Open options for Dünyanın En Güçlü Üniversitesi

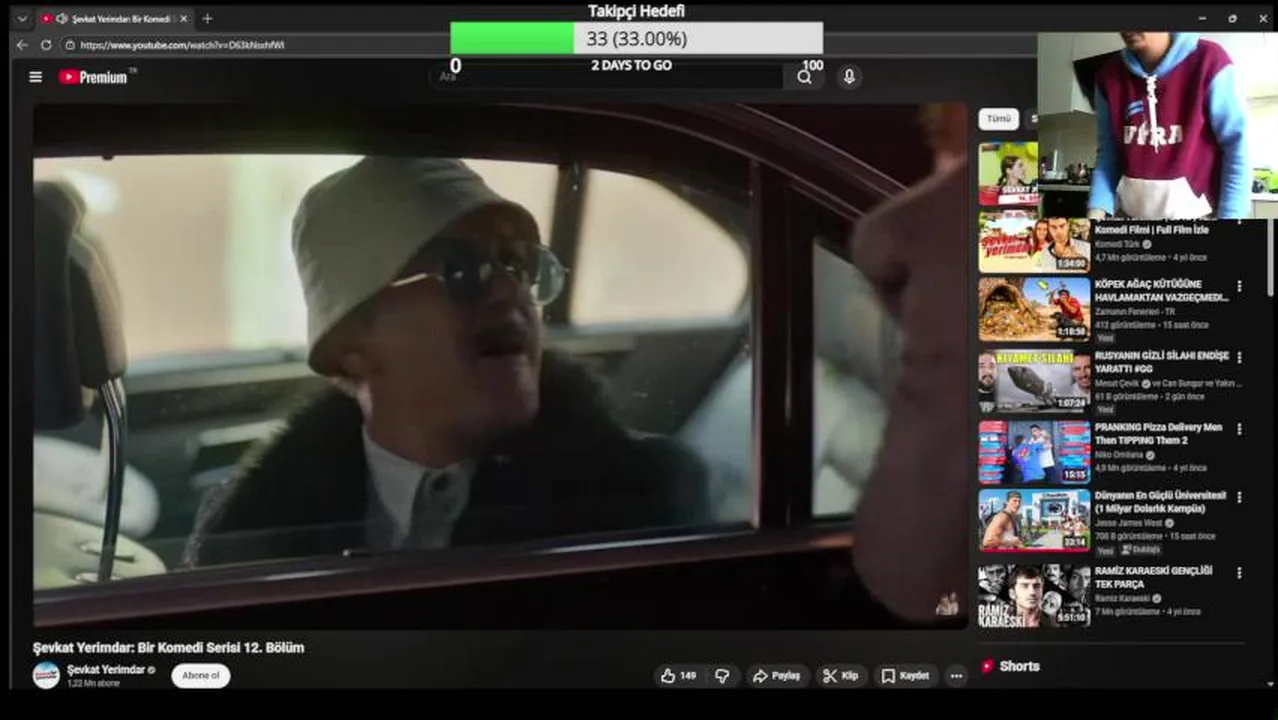pyautogui.click(x=1239, y=497)
